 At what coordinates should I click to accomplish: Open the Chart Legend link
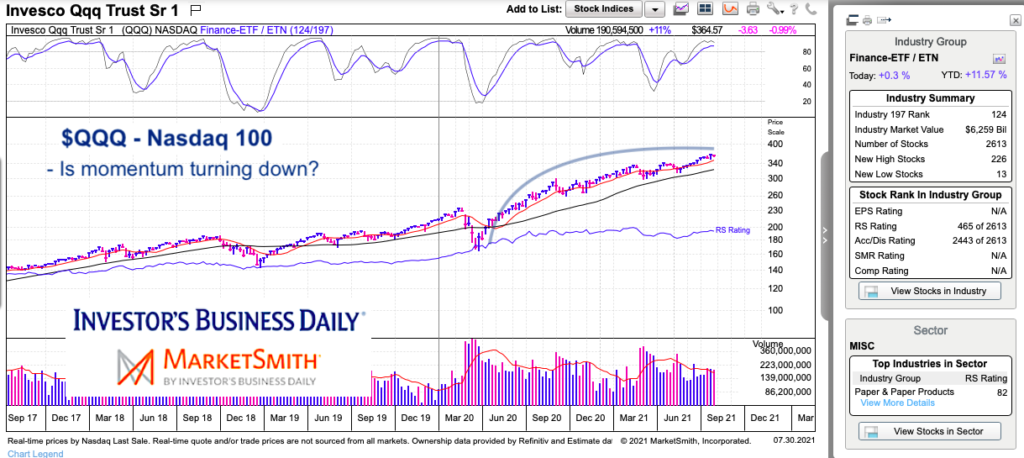[35, 453]
